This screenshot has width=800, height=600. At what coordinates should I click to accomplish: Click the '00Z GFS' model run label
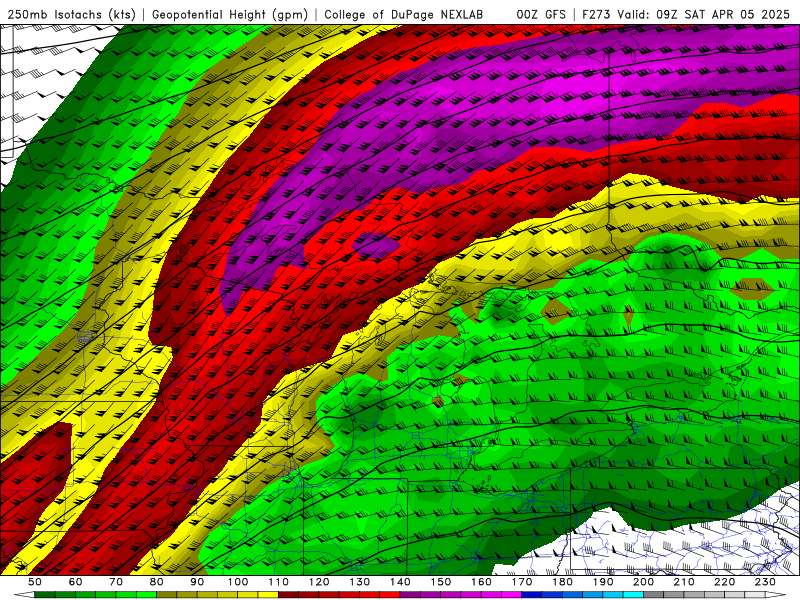(541, 15)
